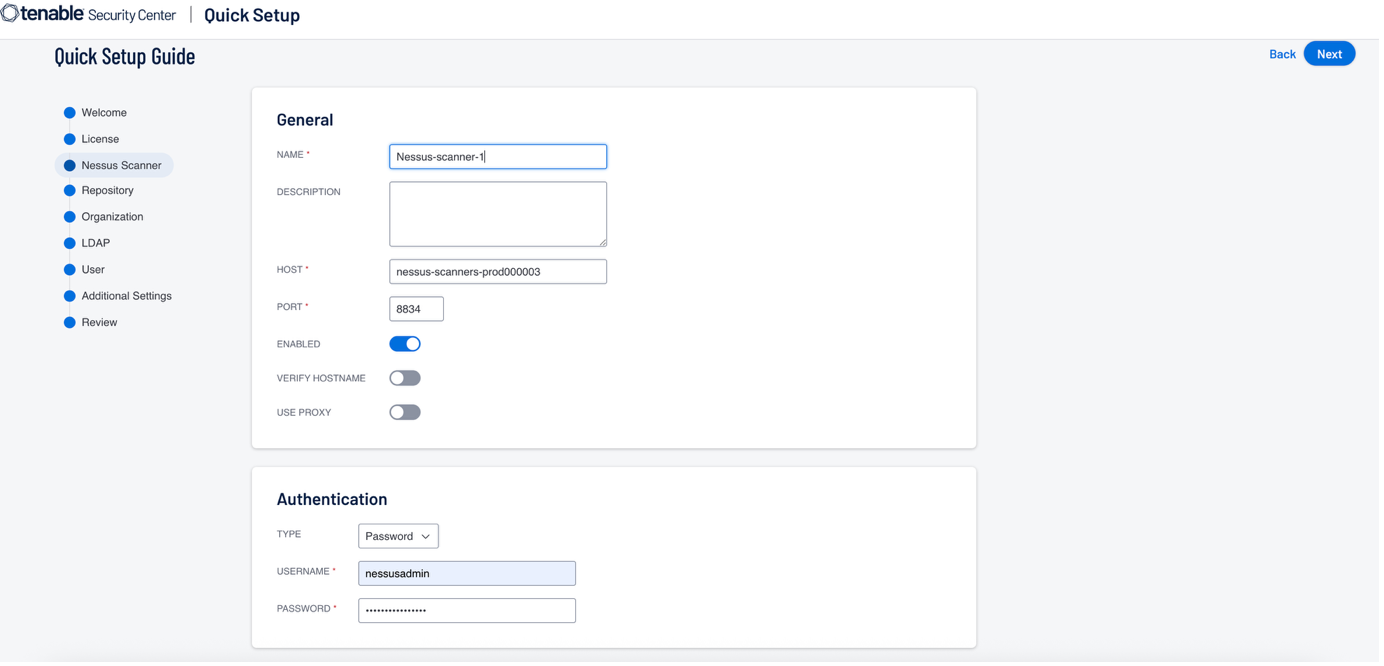Viewport: 1384px width, 666px height.
Task: Click the Next button
Action: click(x=1329, y=54)
